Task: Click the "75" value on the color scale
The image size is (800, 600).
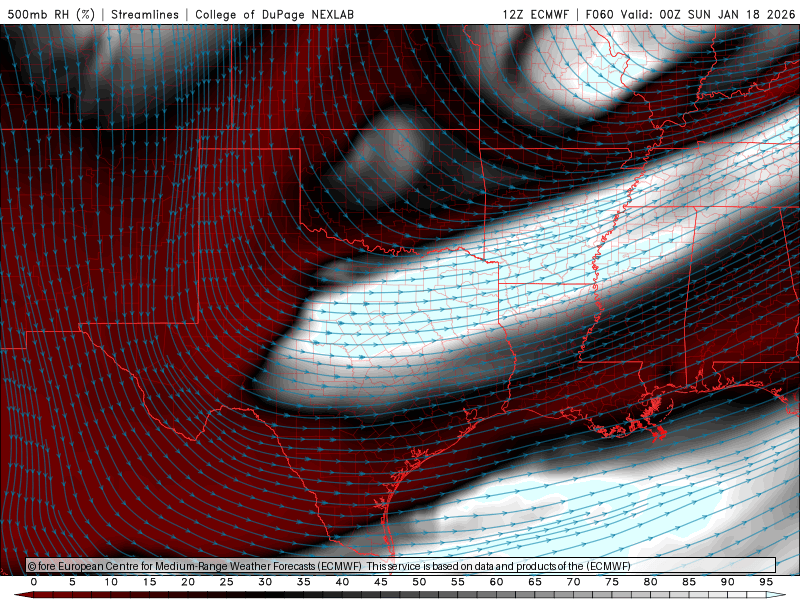Action: [x=612, y=582]
